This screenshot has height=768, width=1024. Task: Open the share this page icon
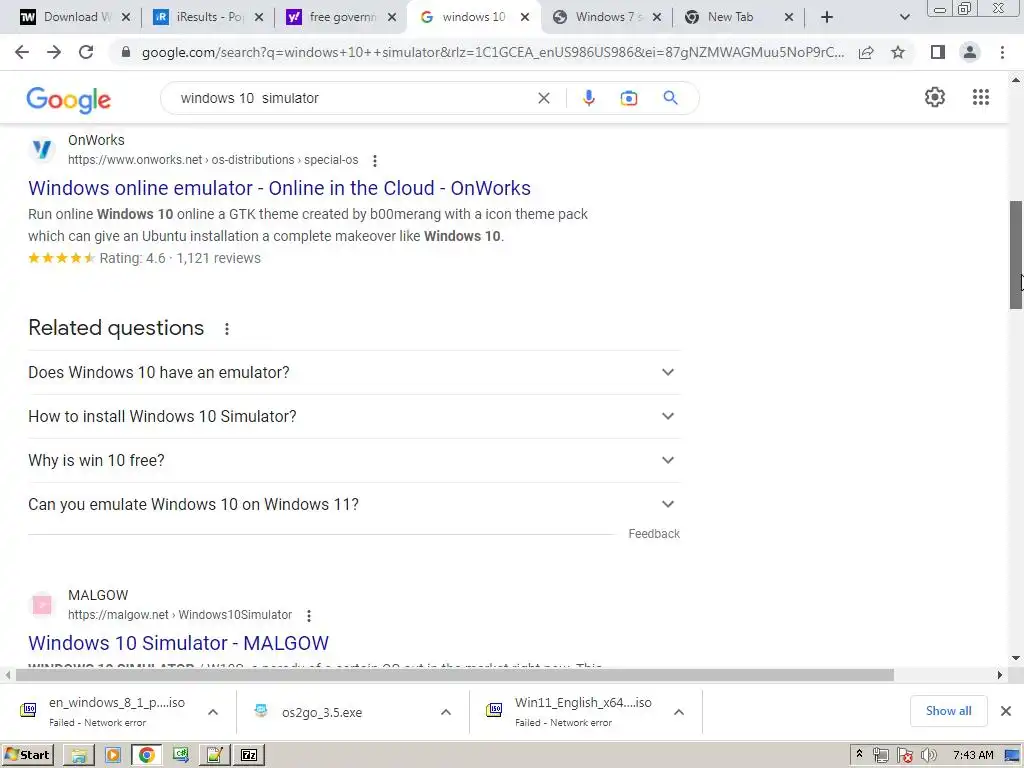(866, 52)
